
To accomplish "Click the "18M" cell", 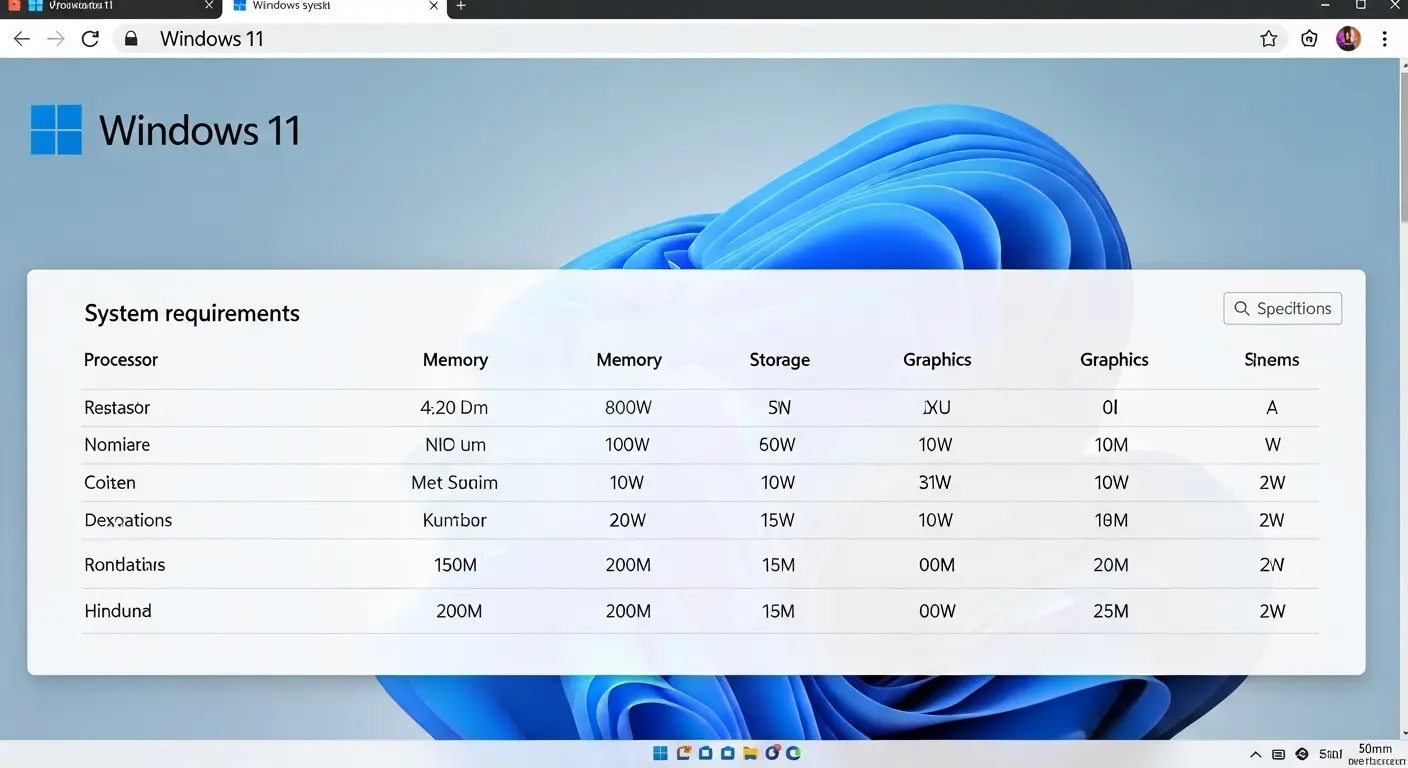I will tap(1111, 520).
